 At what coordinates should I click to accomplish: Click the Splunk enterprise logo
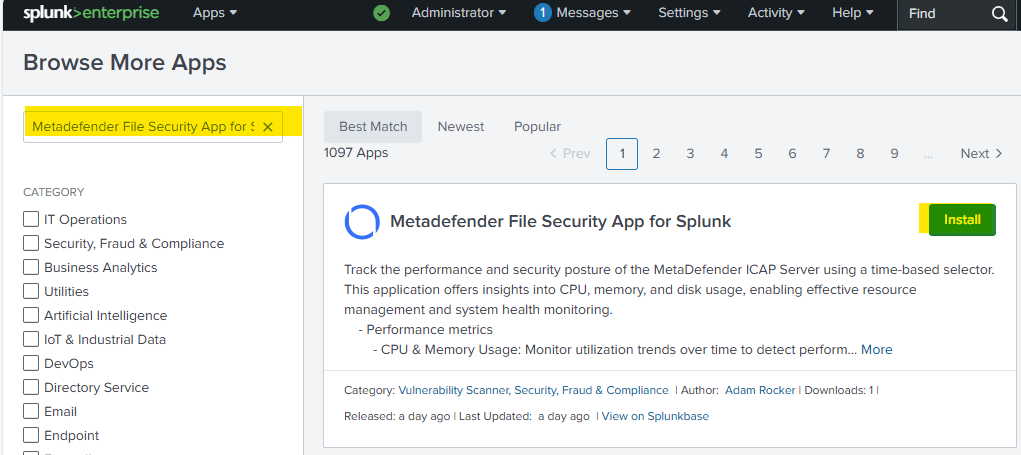tap(91, 13)
